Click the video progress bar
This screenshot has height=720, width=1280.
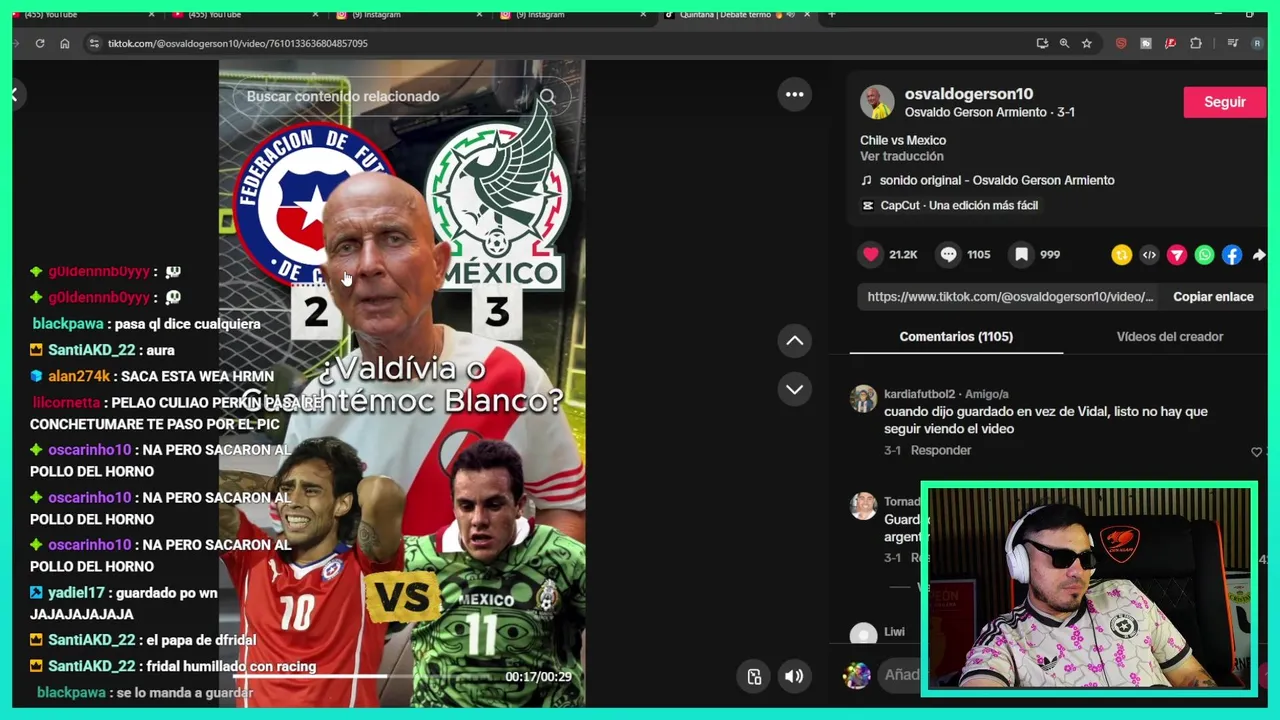click(402, 677)
